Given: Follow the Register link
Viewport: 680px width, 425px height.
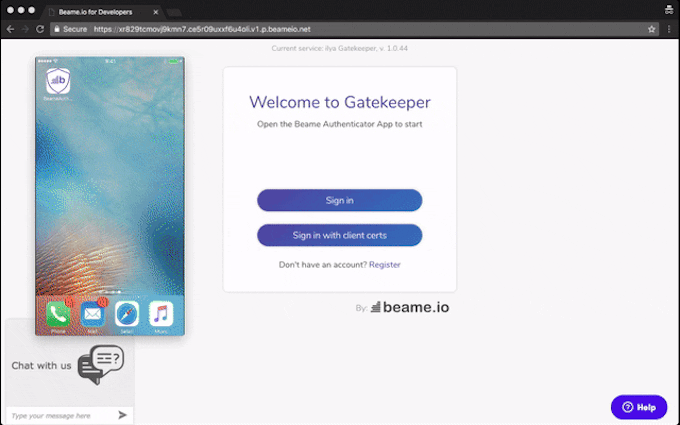Looking at the screenshot, I should pyautogui.click(x=385, y=265).
